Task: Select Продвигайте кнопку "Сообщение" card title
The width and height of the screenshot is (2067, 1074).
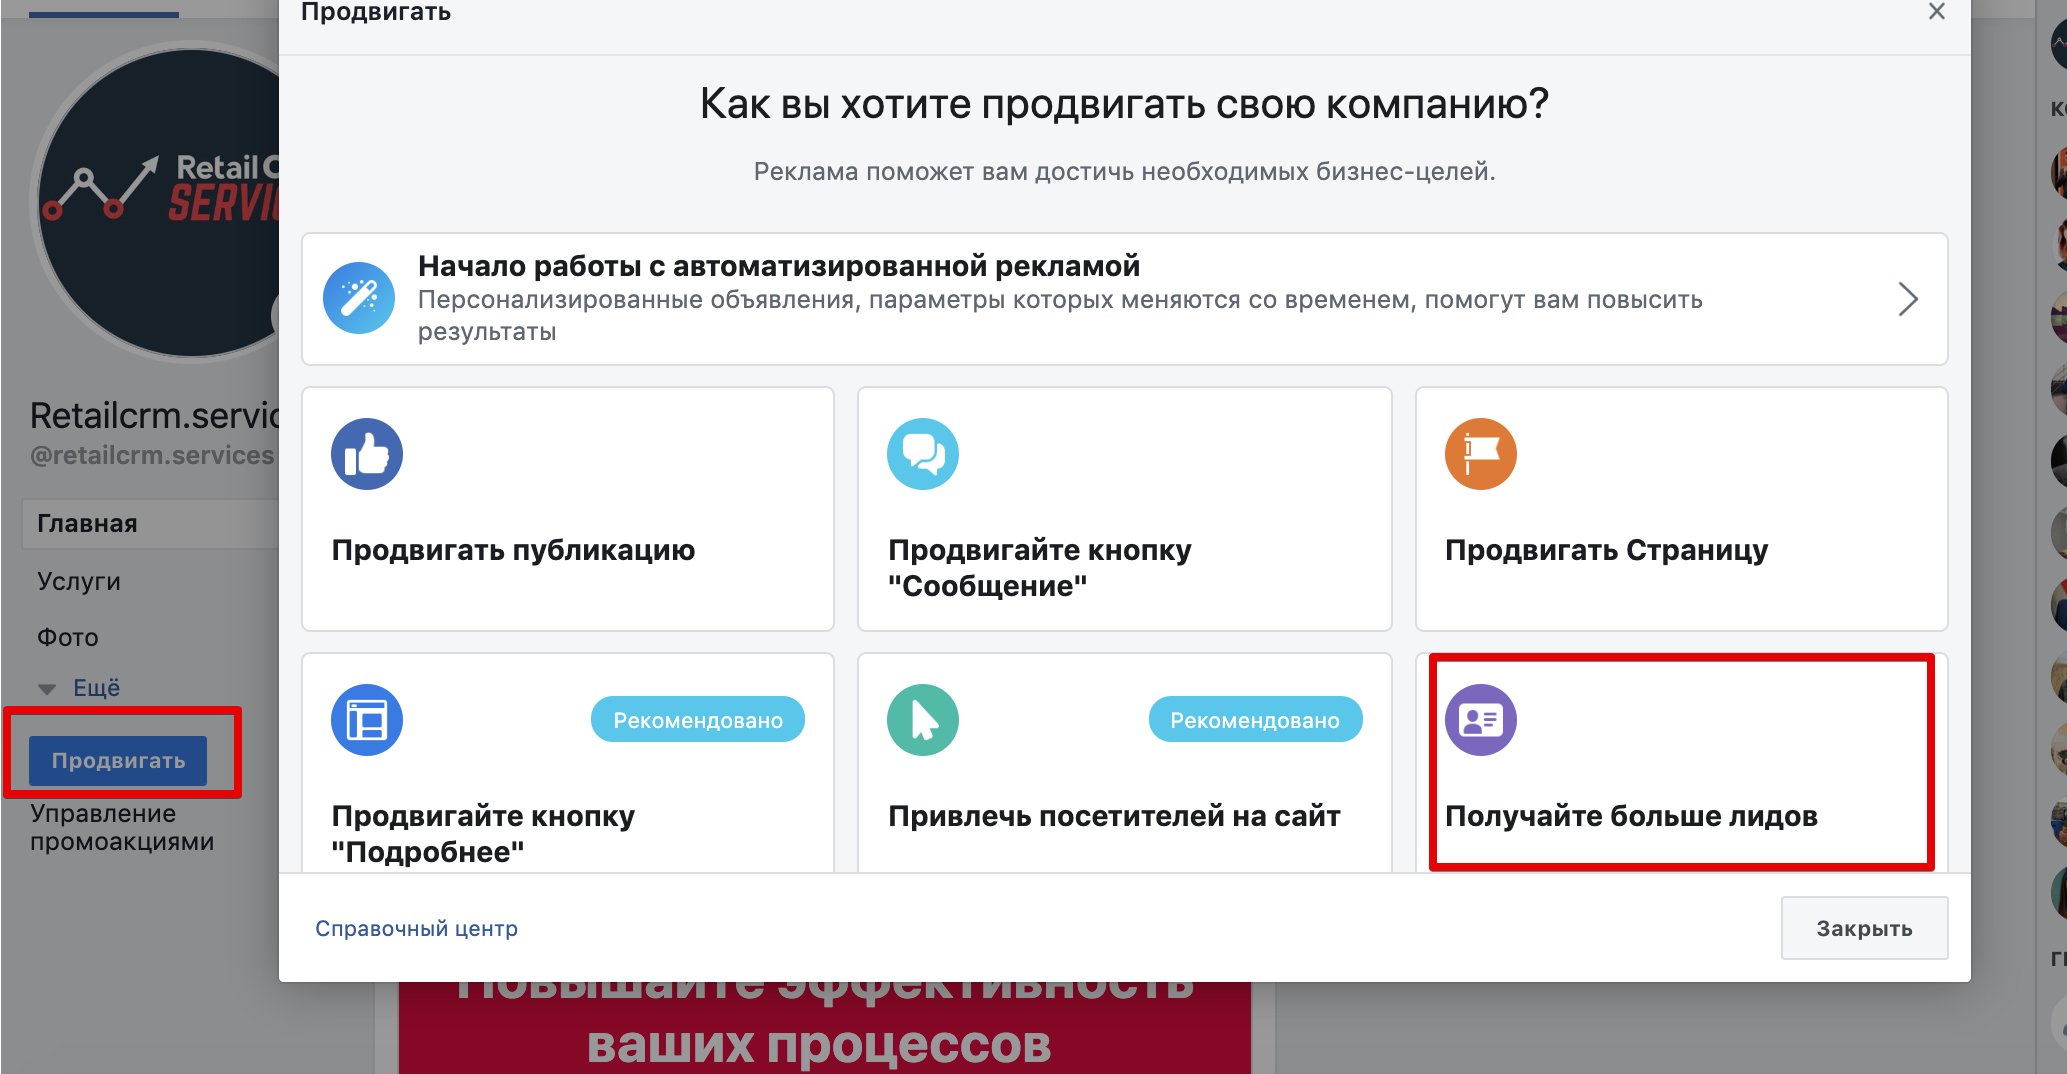Action: pos(1040,568)
